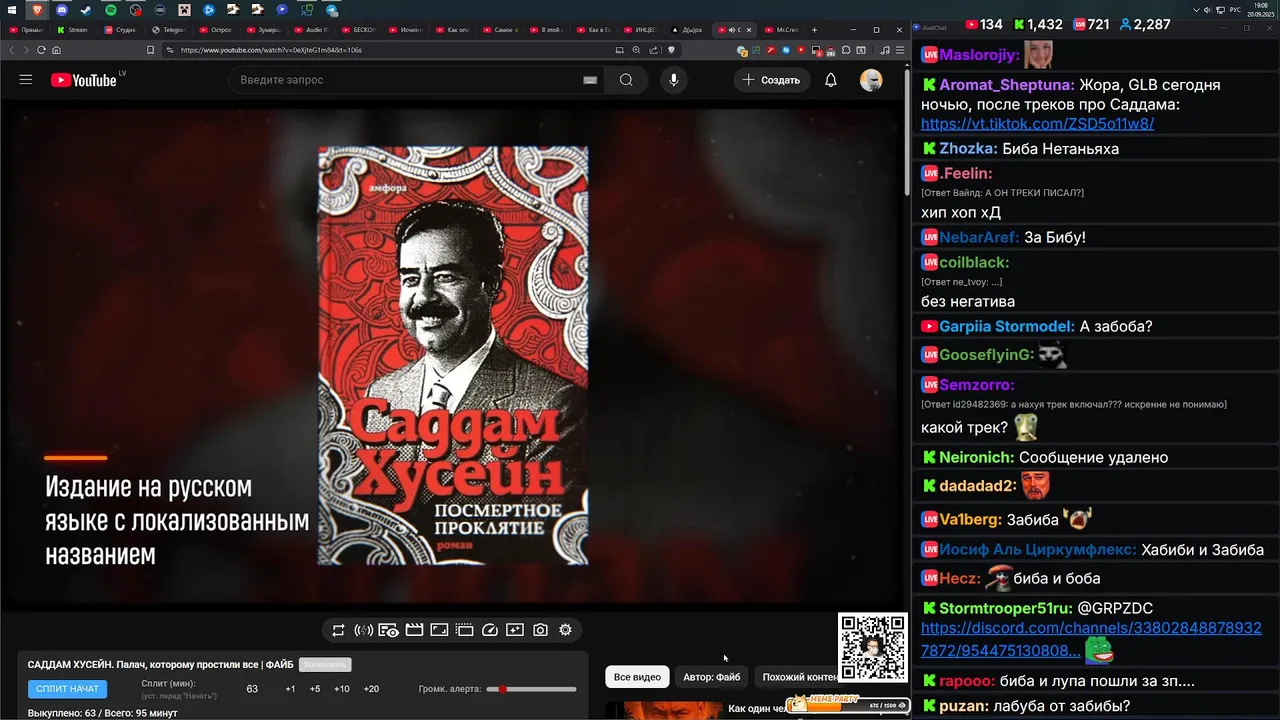The image size is (1280, 720).
Task: Click the YouTube search magnifier button
Action: [626, 80]
